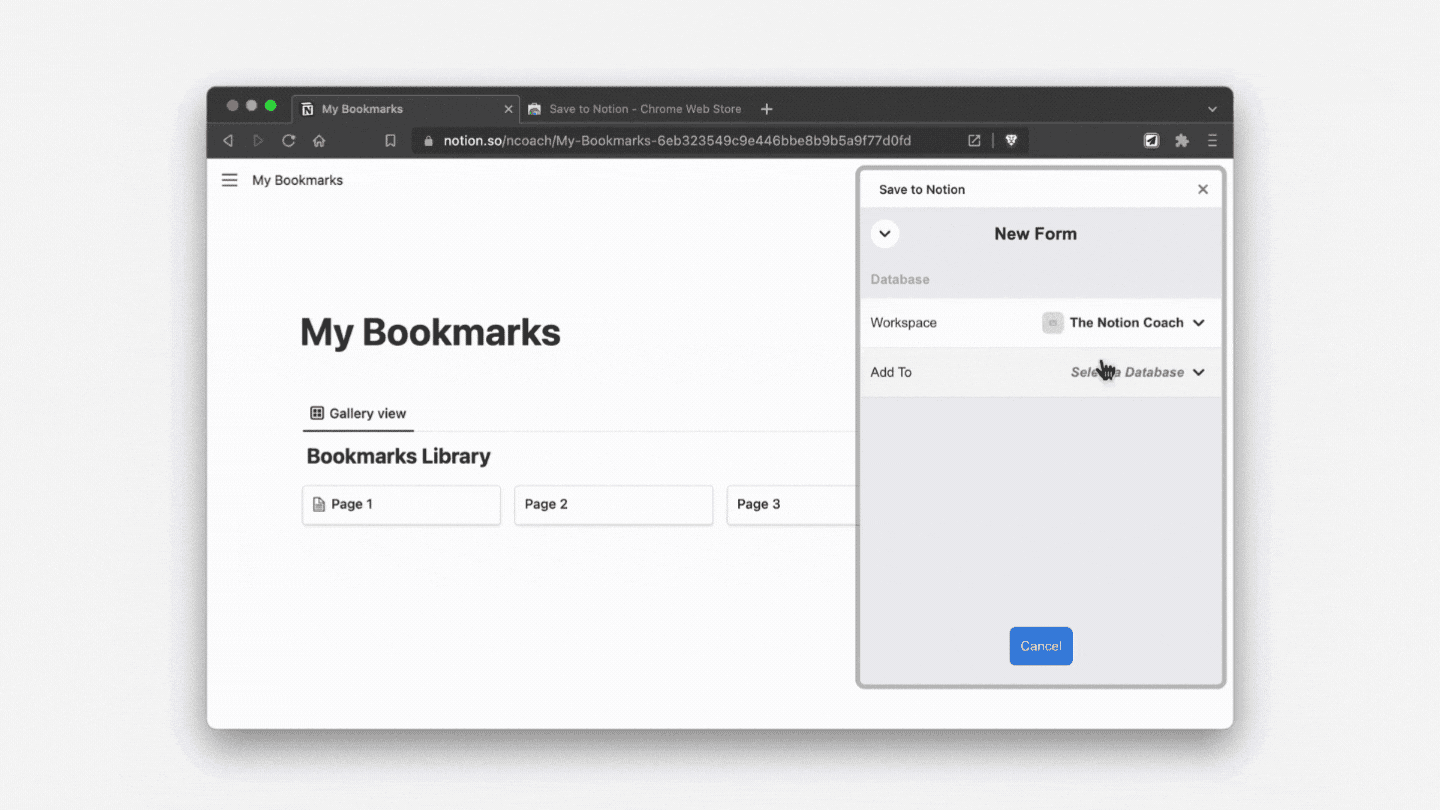Open the extensions puzzle menu
Screen dimensions: 1440x810
1182,141
